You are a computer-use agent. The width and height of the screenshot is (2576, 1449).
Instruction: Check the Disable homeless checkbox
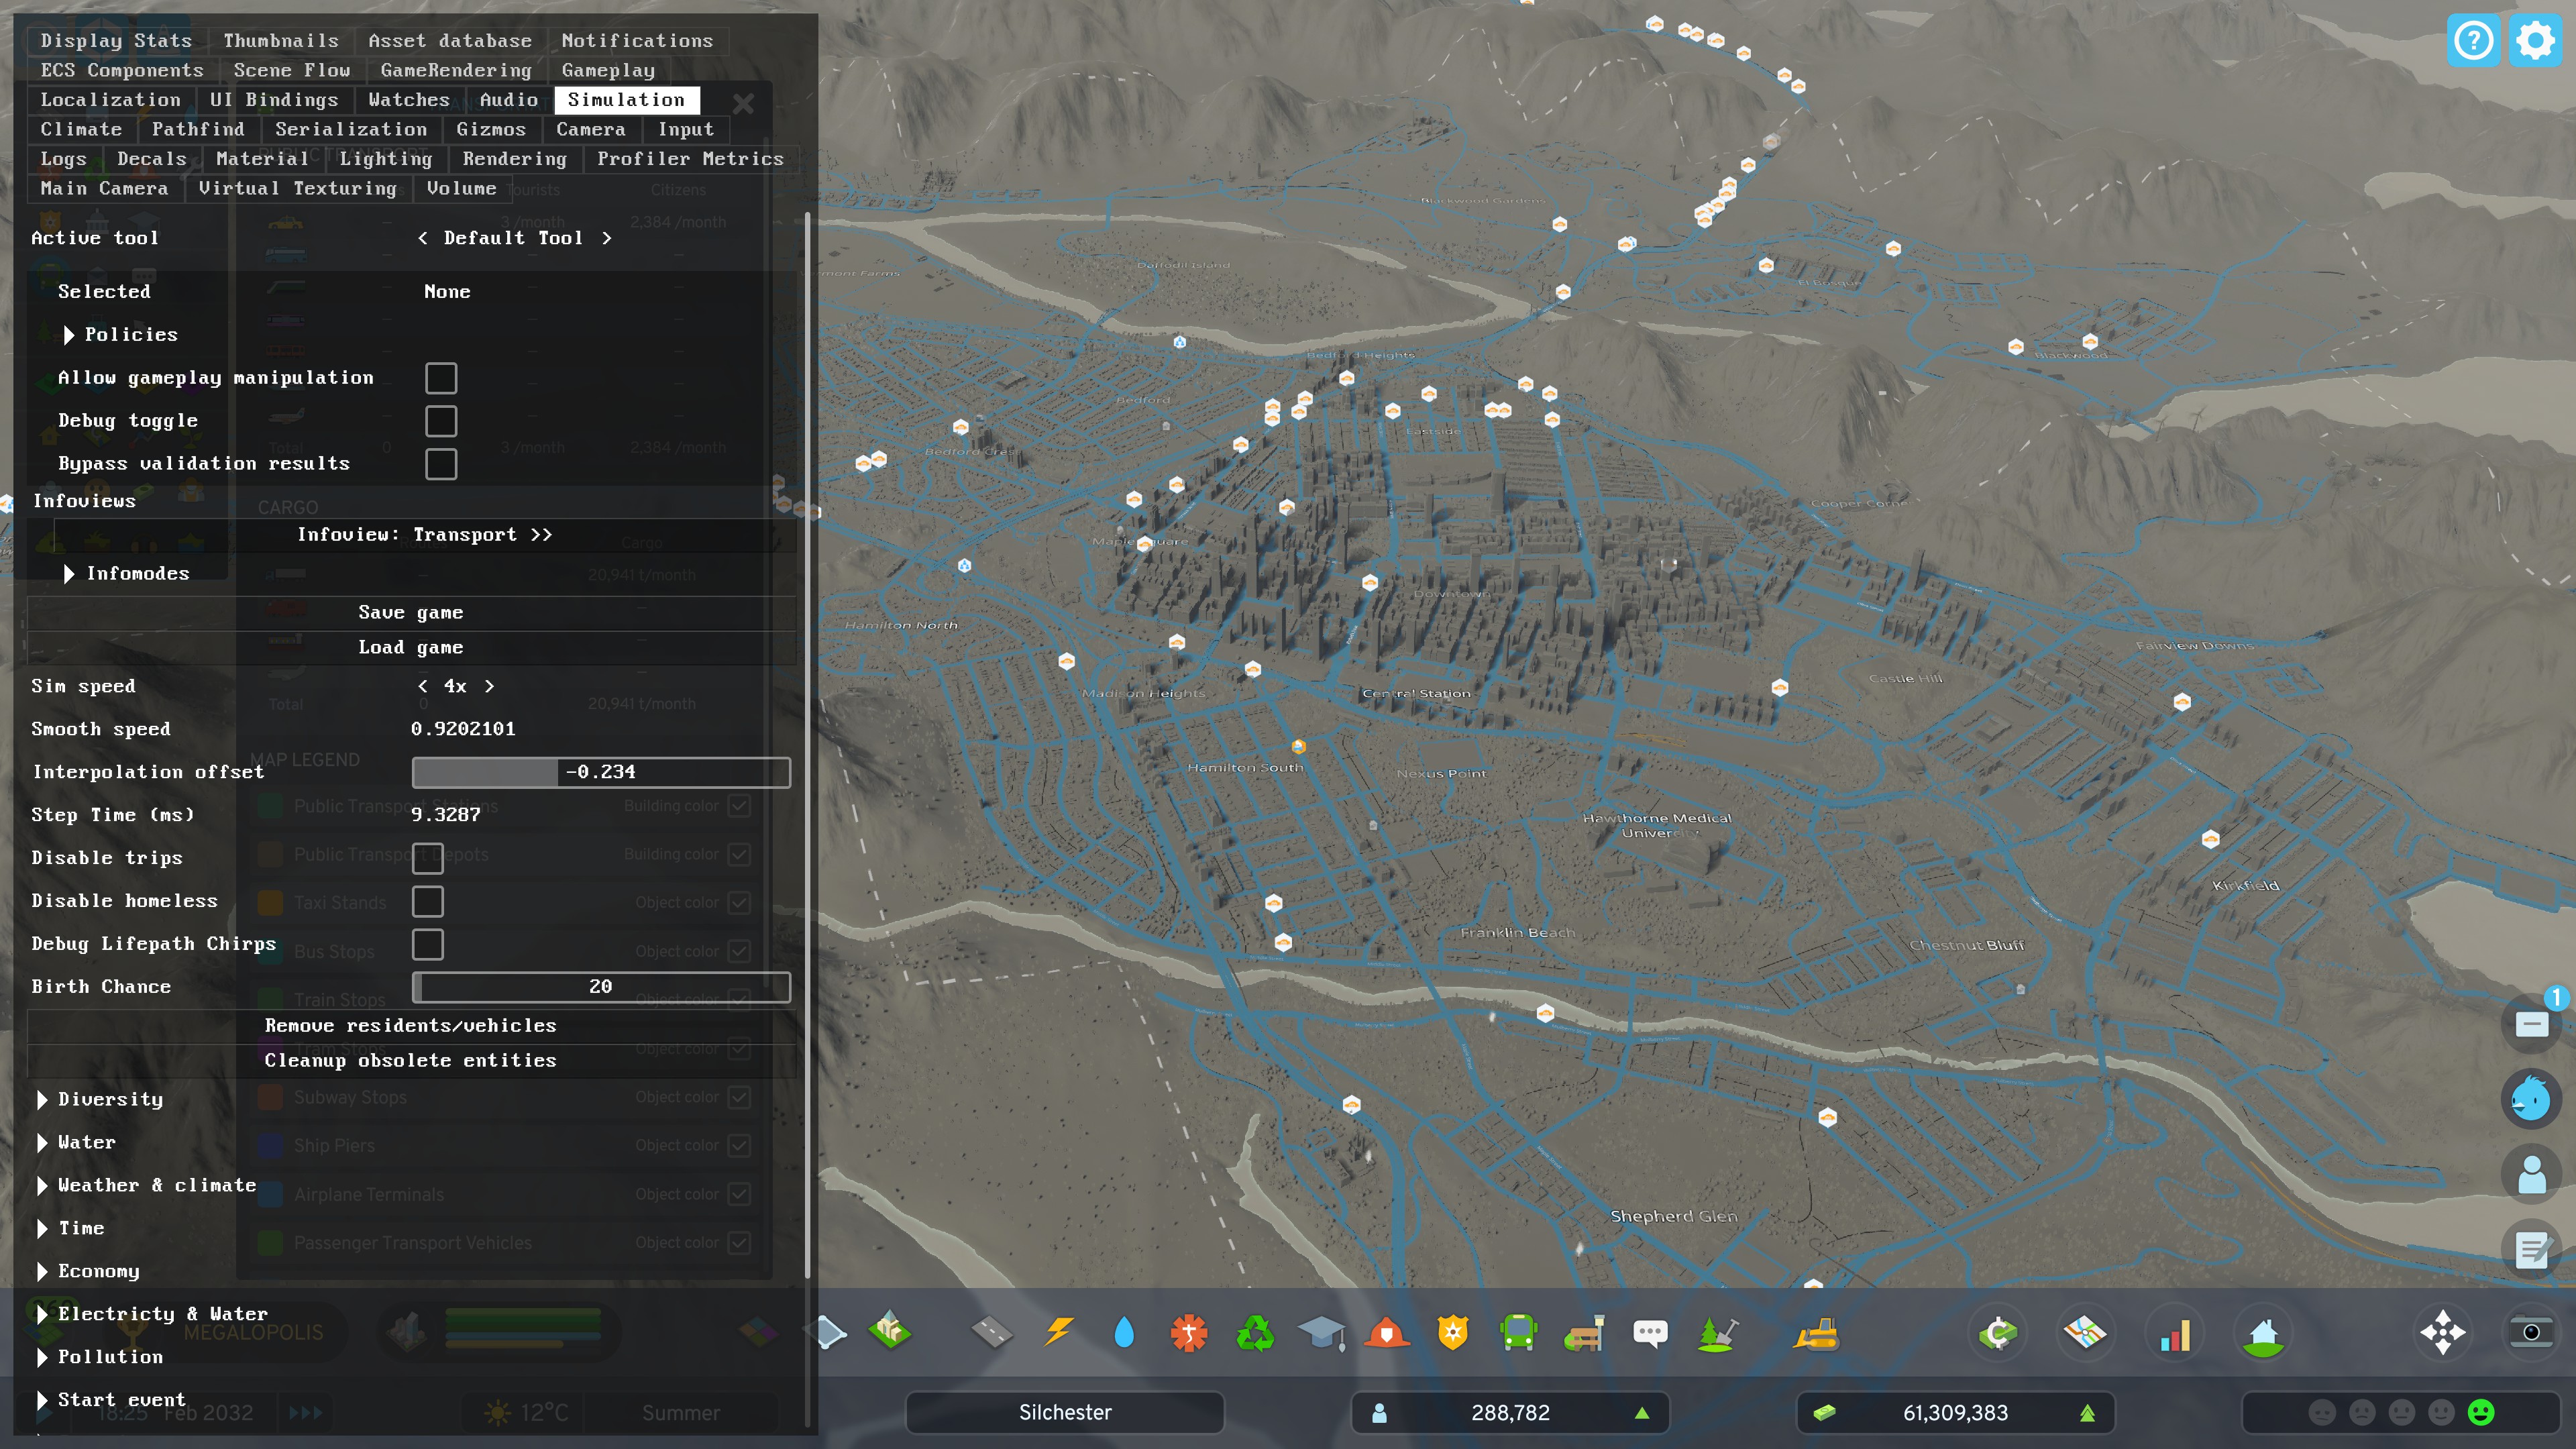tap(427, 901)
